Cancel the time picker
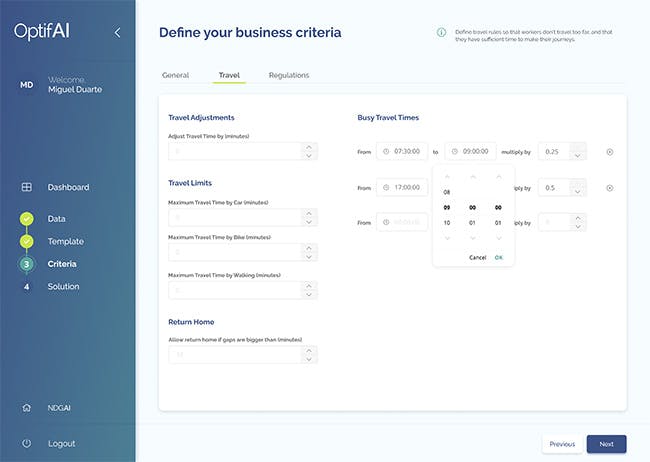Image resolution: width=650 pixels, height=462 pixels. (x=478, y=258)
